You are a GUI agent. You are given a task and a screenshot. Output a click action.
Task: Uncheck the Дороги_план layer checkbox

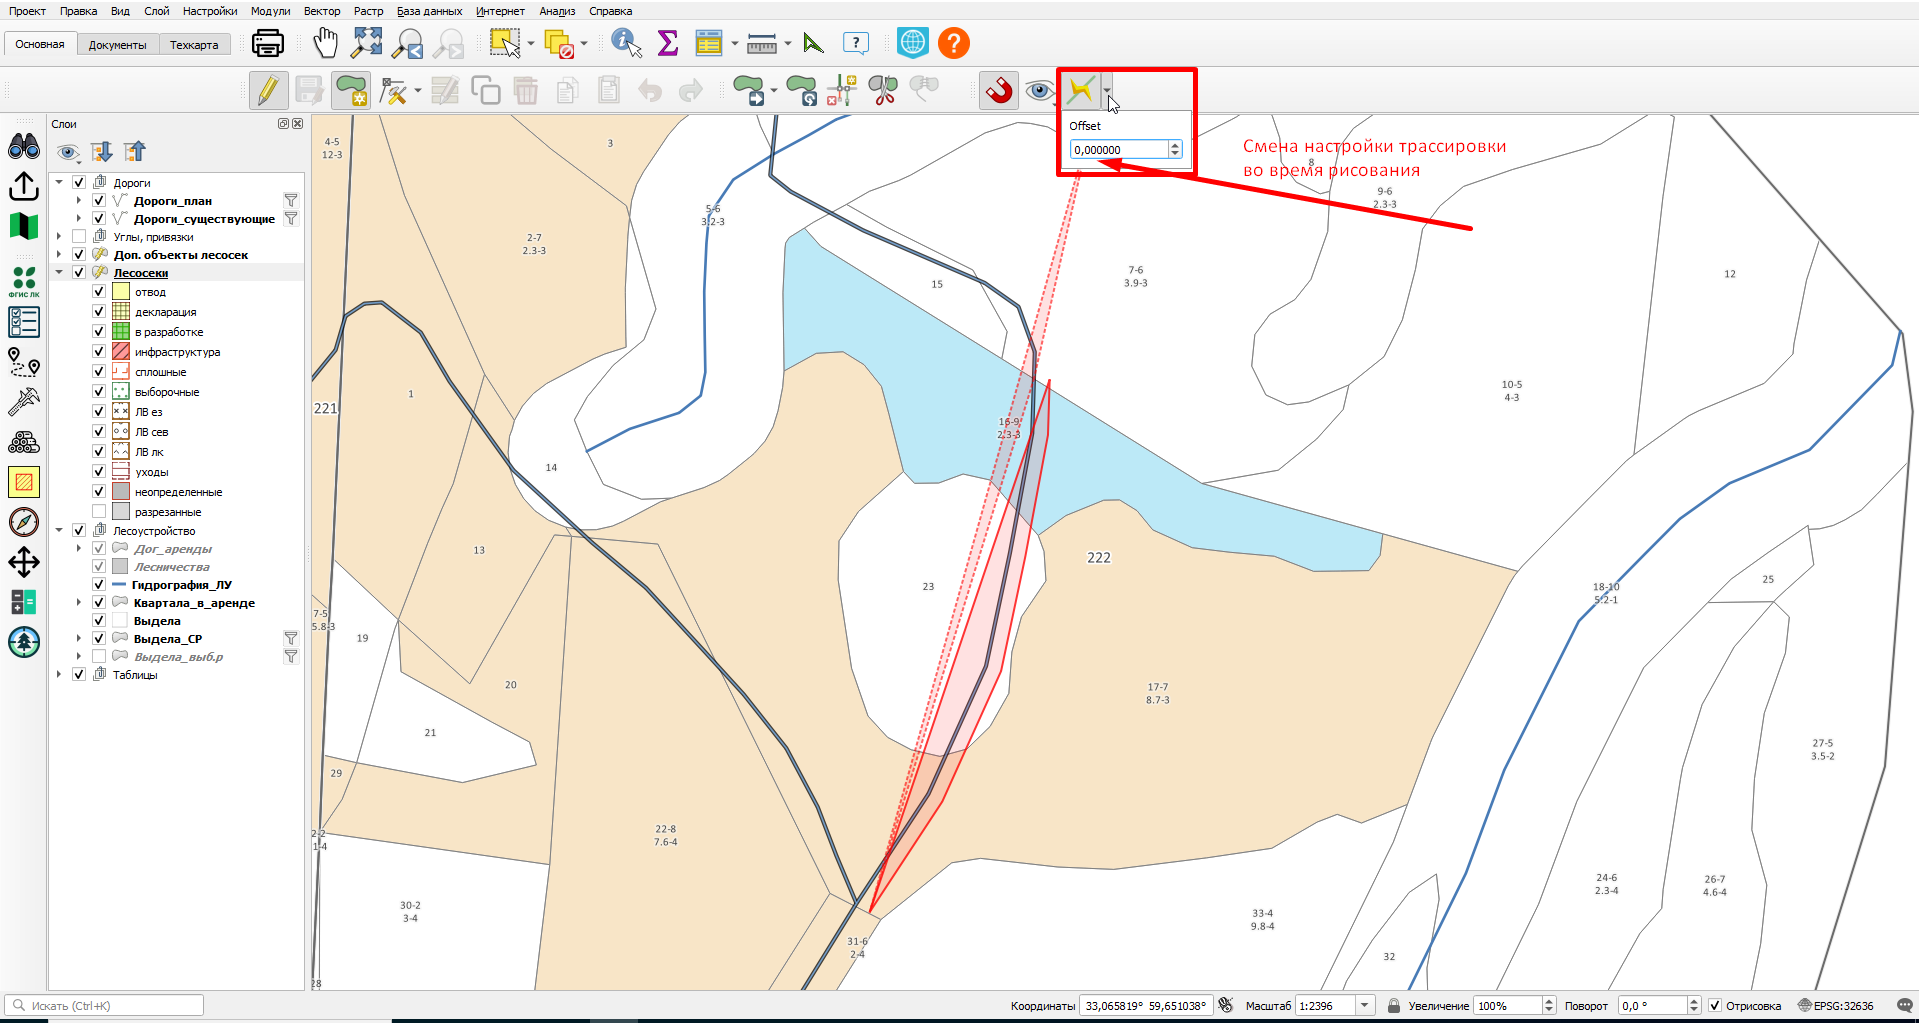tap(99, 201)
